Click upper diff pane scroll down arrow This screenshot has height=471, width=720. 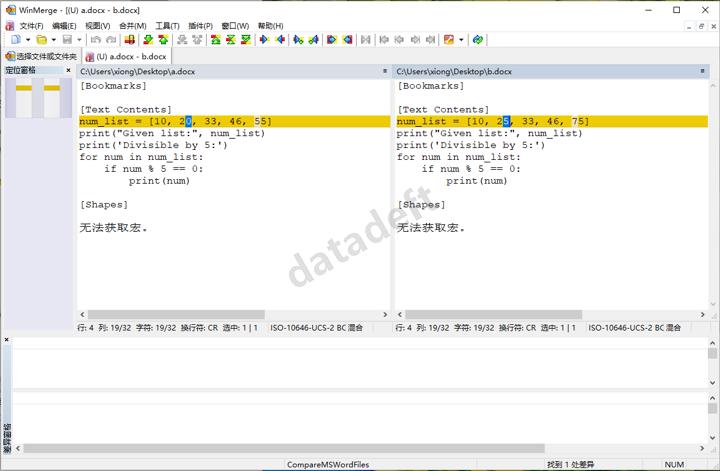point(713,383)
